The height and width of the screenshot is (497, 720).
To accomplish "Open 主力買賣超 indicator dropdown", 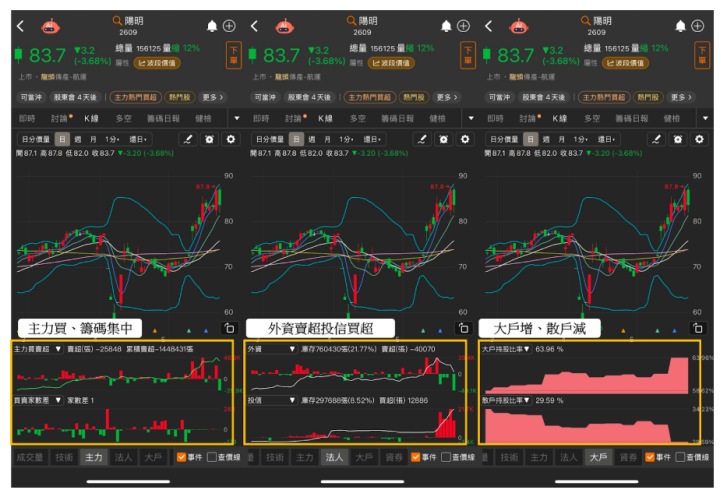I will (x=38, y=349).
